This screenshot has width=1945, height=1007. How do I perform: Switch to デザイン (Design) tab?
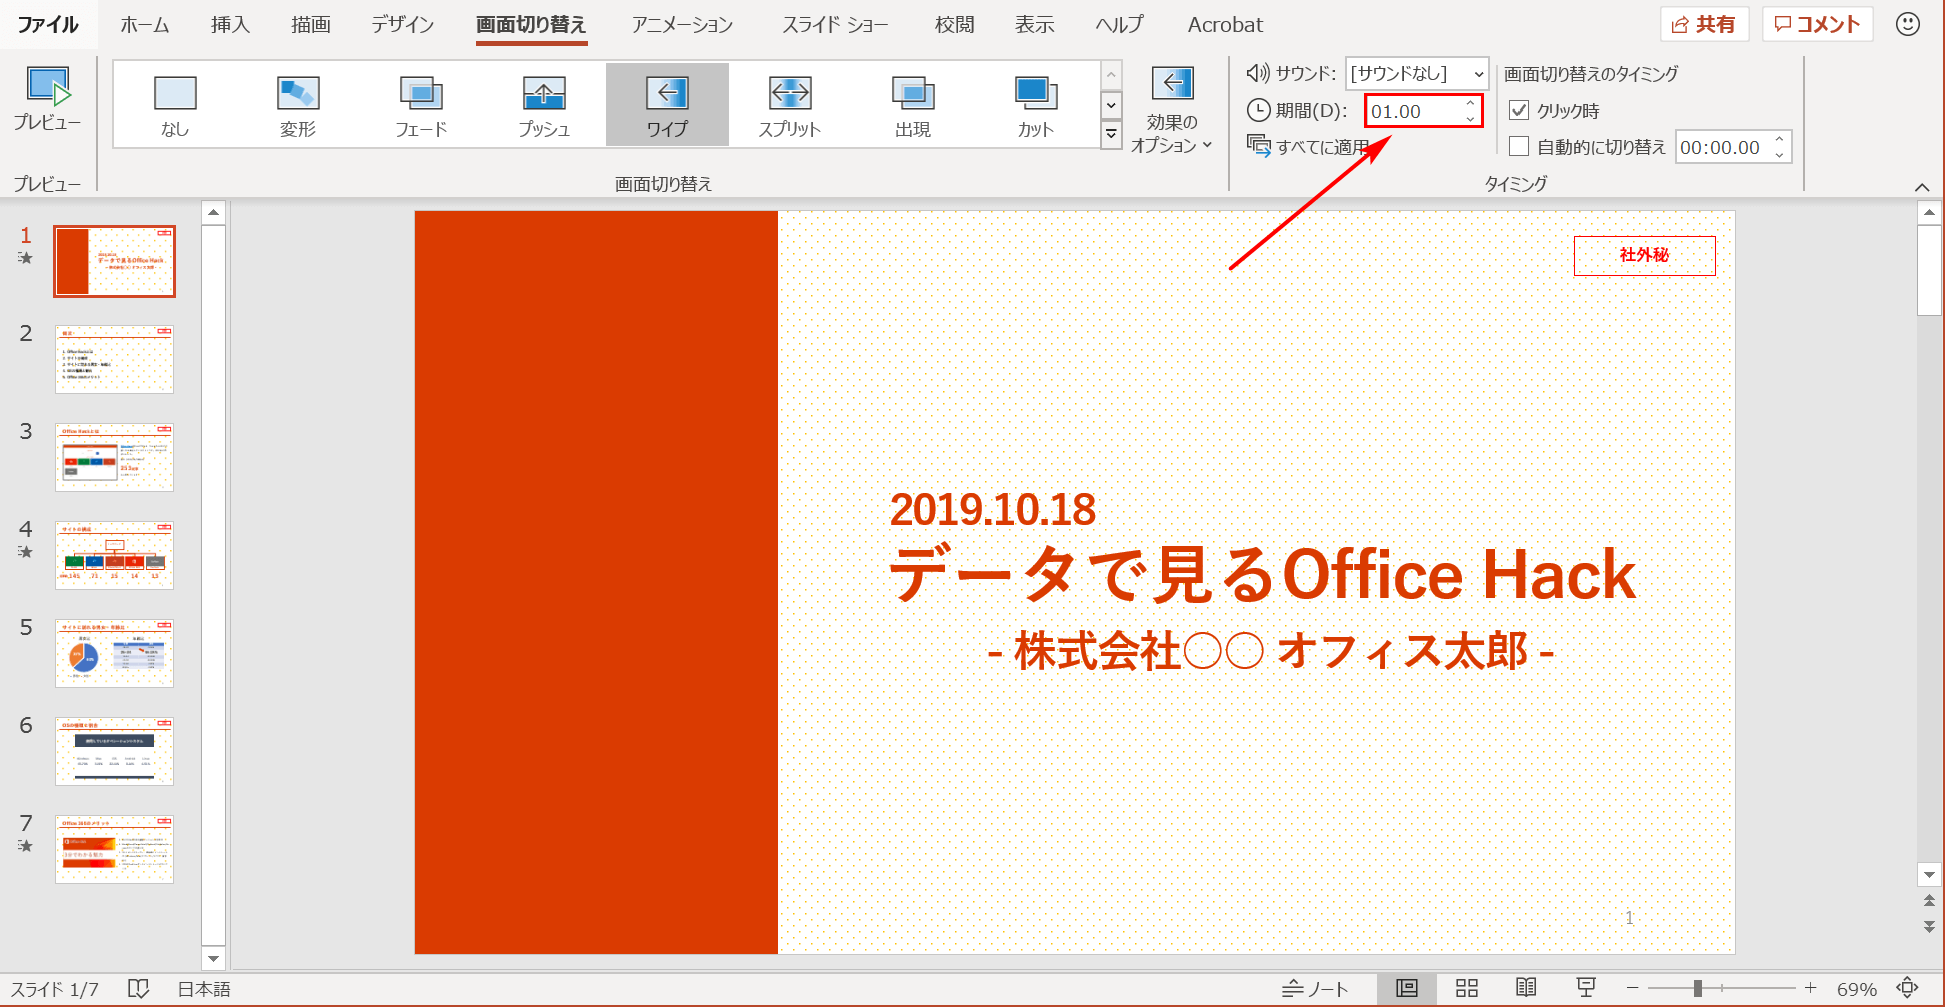click(403, 24)
